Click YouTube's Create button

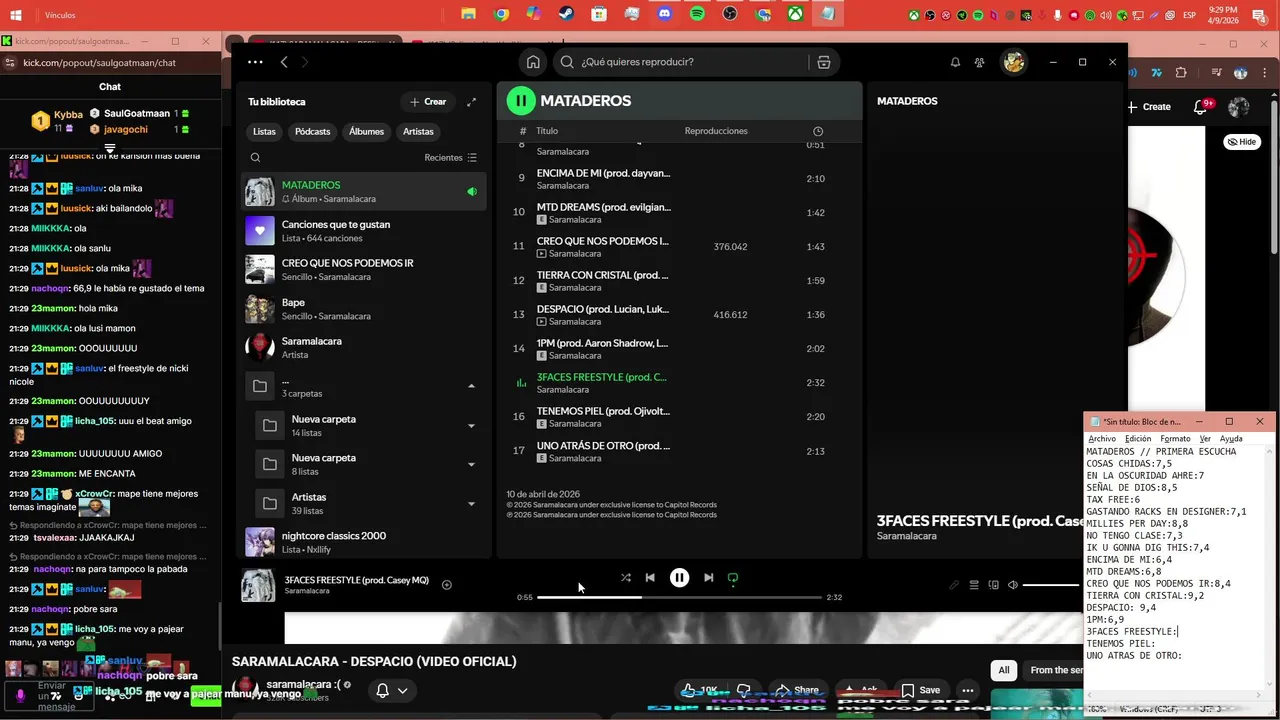[x=1149, y=107]
